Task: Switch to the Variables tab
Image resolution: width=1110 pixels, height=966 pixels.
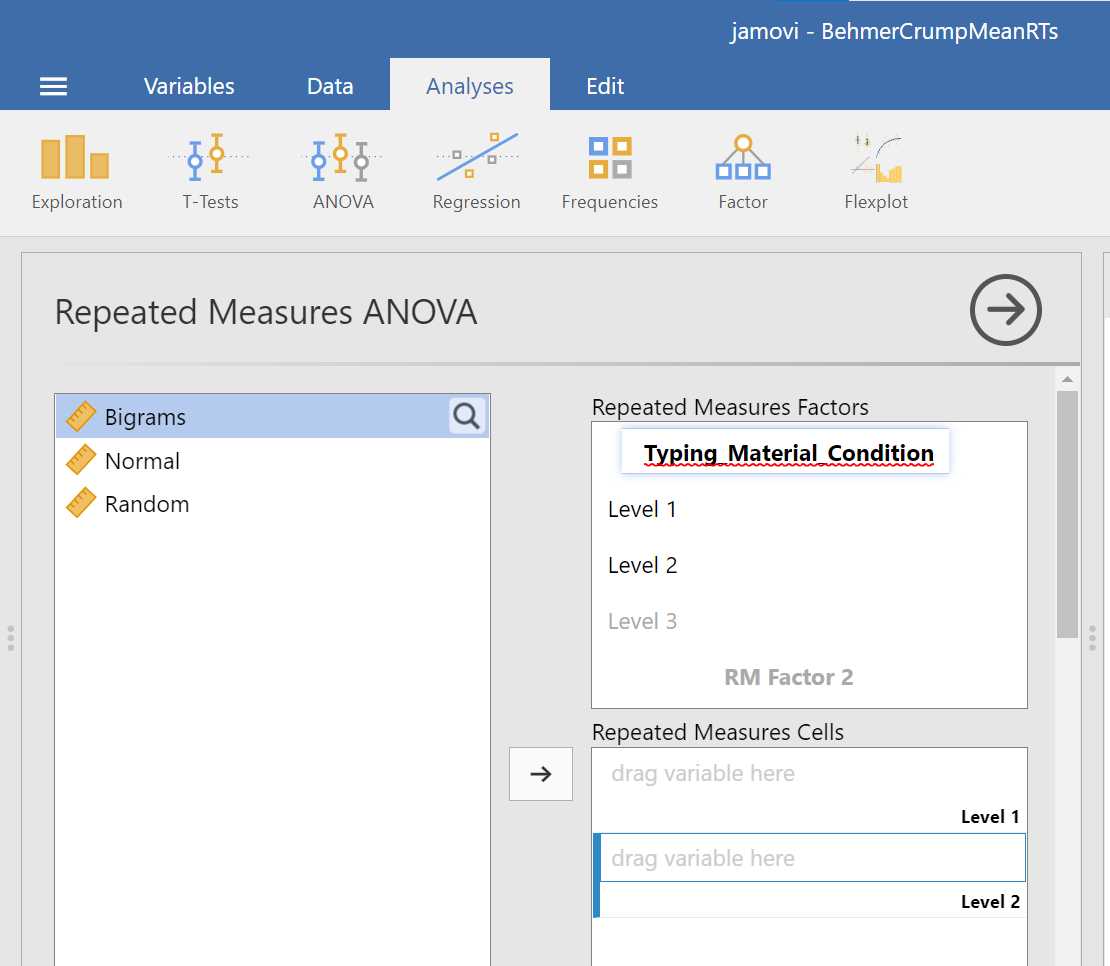Action: (189, 86)
